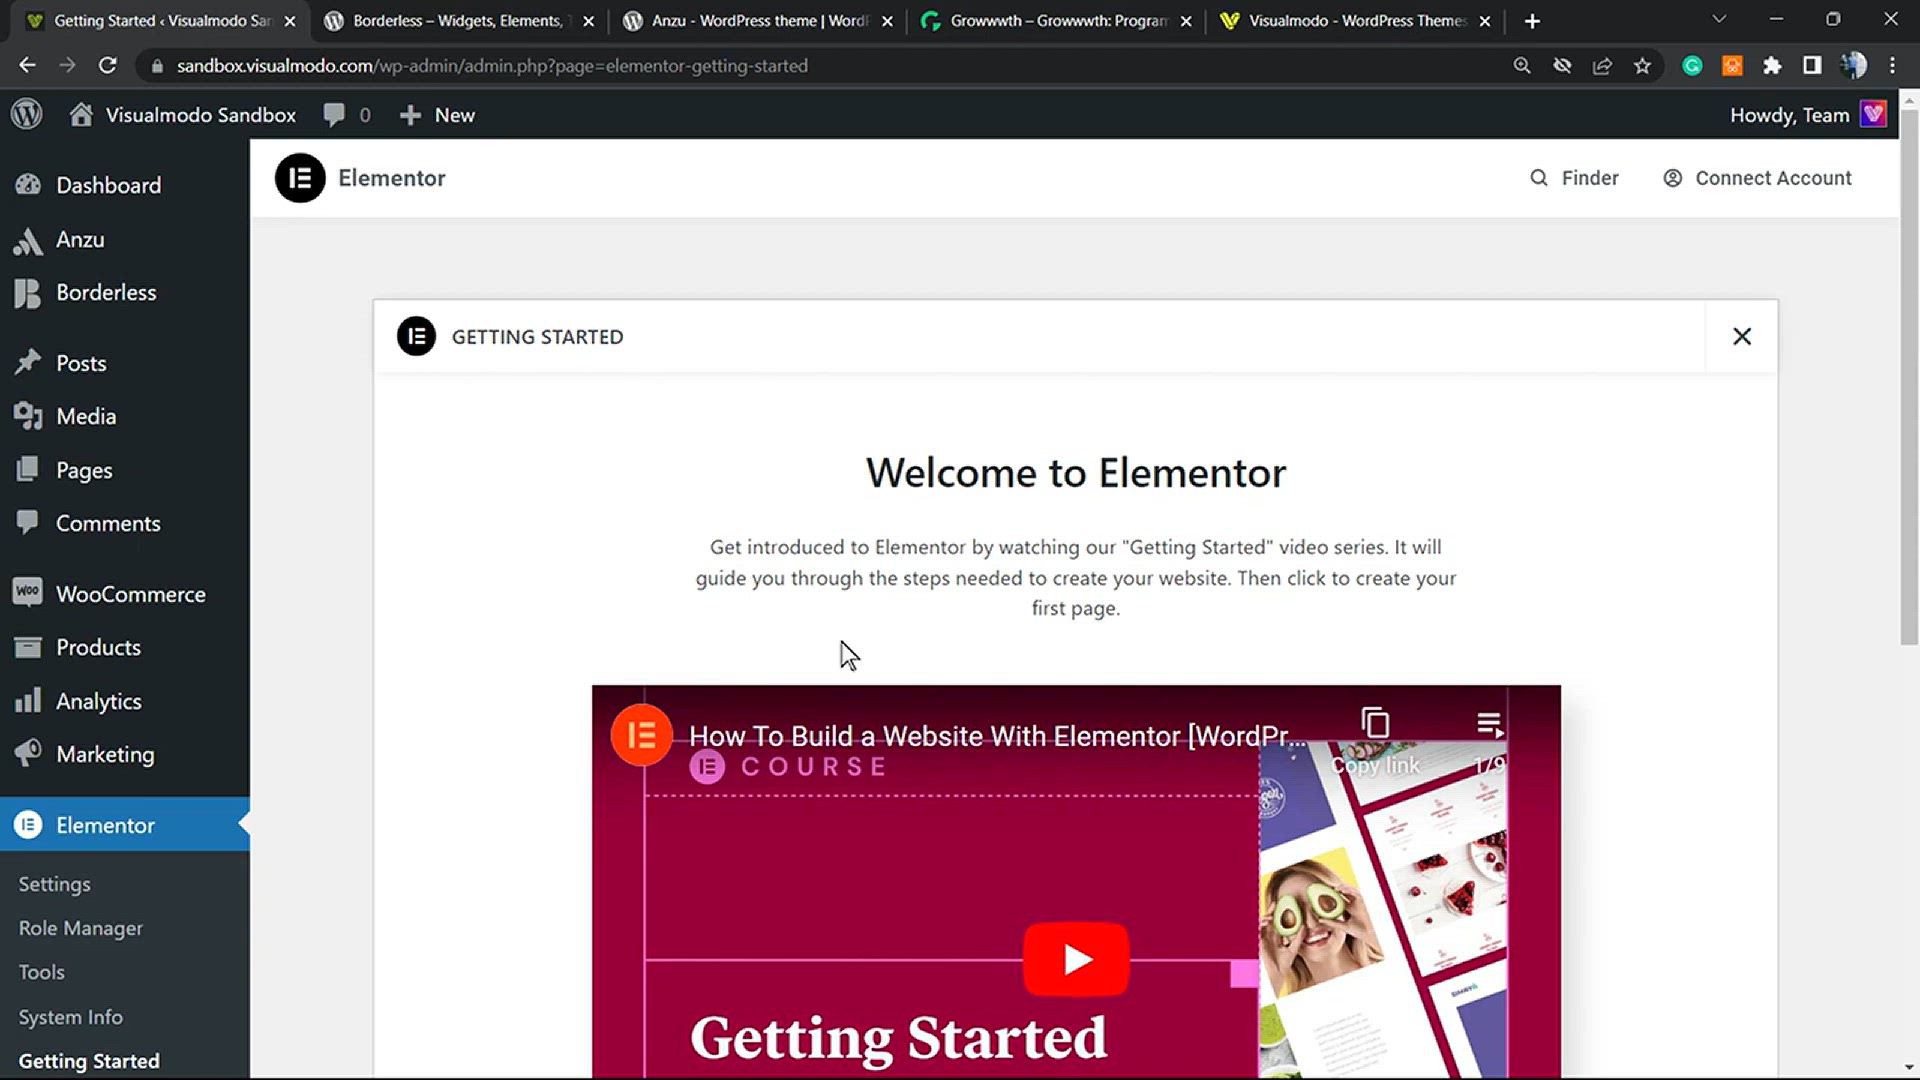Reload the current page
The image size is (1920, 1080).
point(108,66)
